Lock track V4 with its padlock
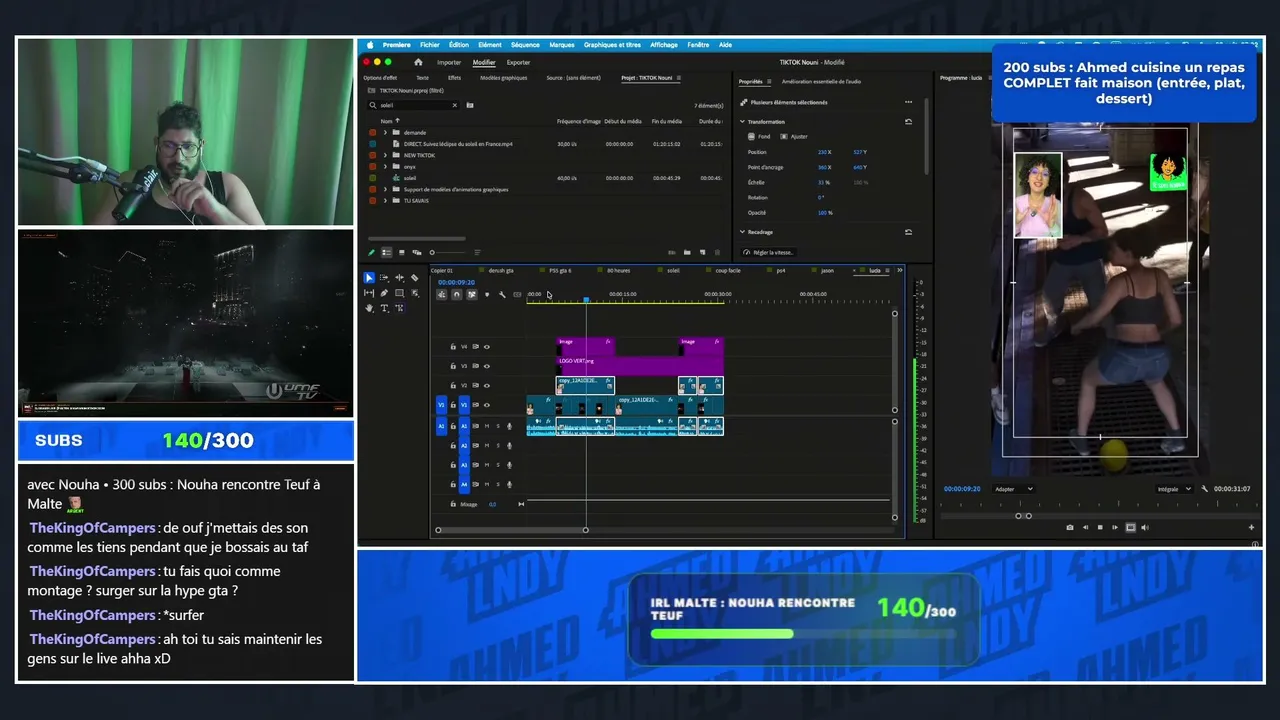 453,347
